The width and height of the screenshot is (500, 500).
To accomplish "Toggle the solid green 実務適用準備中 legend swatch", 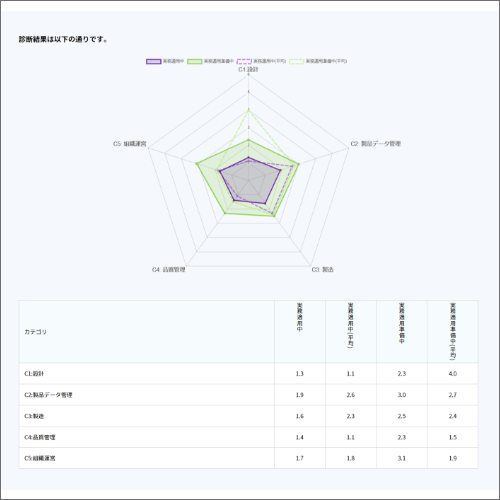I will pos(195,61).
